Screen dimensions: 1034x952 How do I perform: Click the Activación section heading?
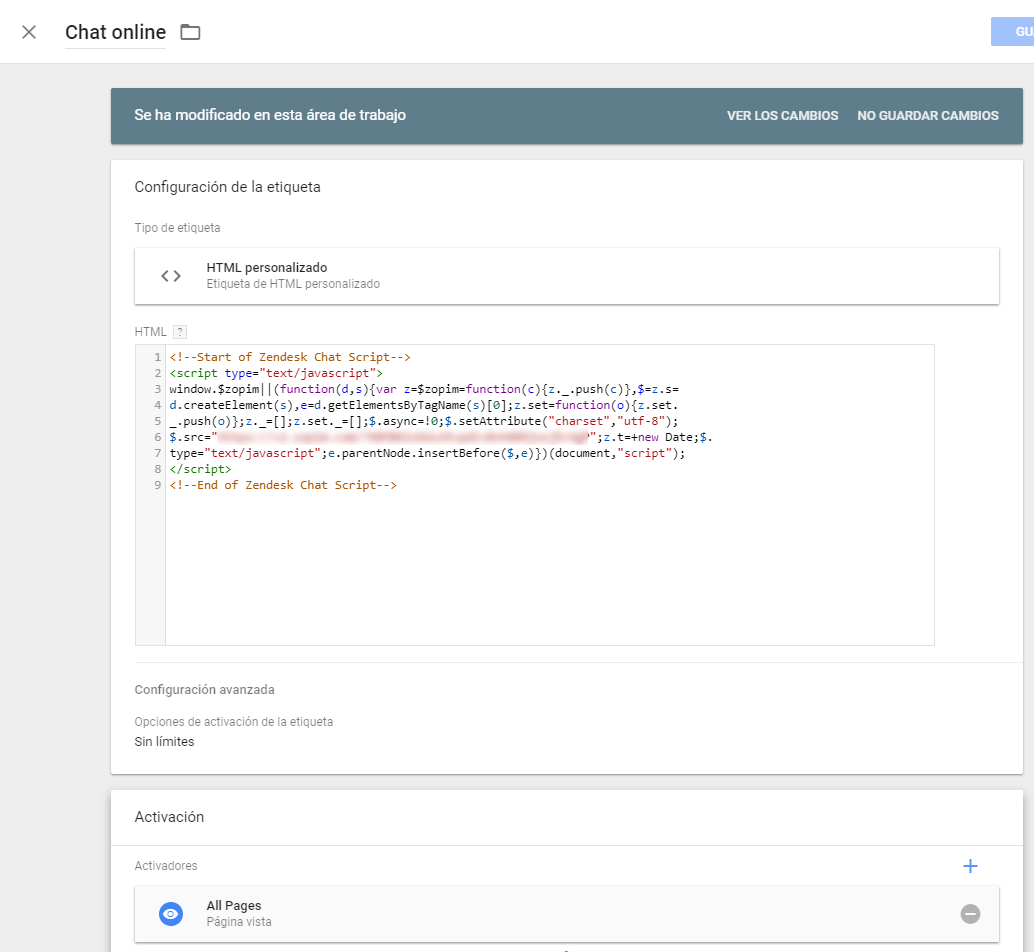[169, 817]
